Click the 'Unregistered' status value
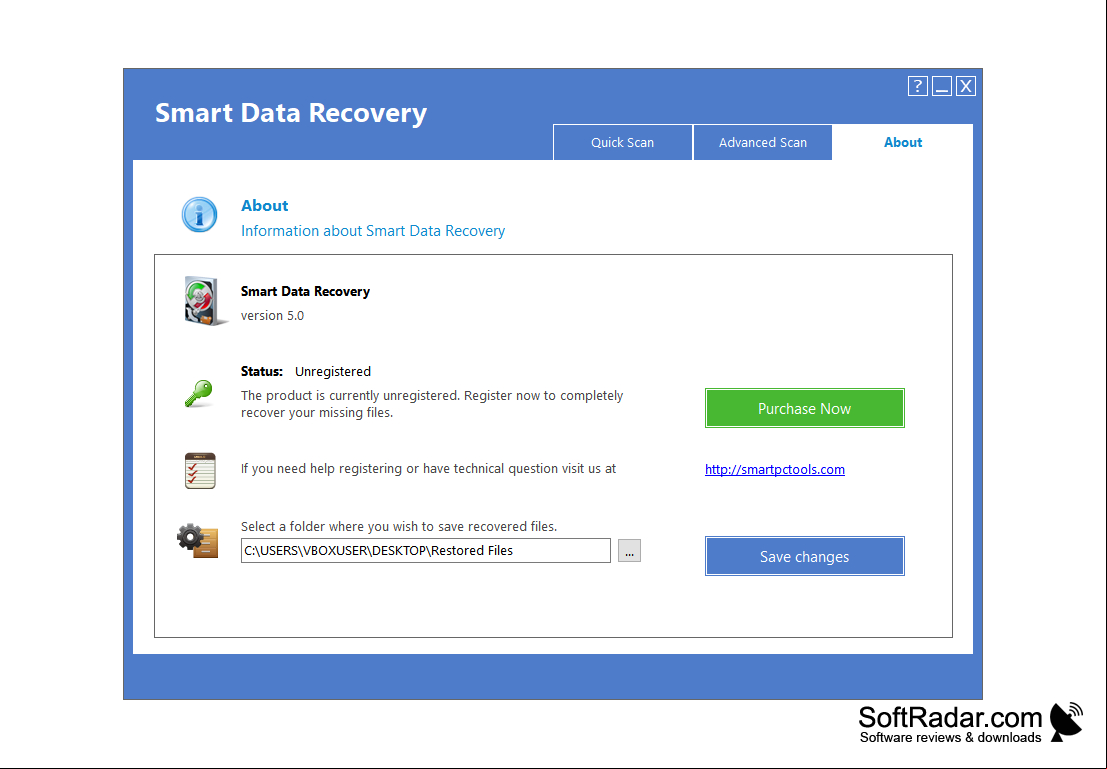1107x769 pixels. click(x=333, y=371)
